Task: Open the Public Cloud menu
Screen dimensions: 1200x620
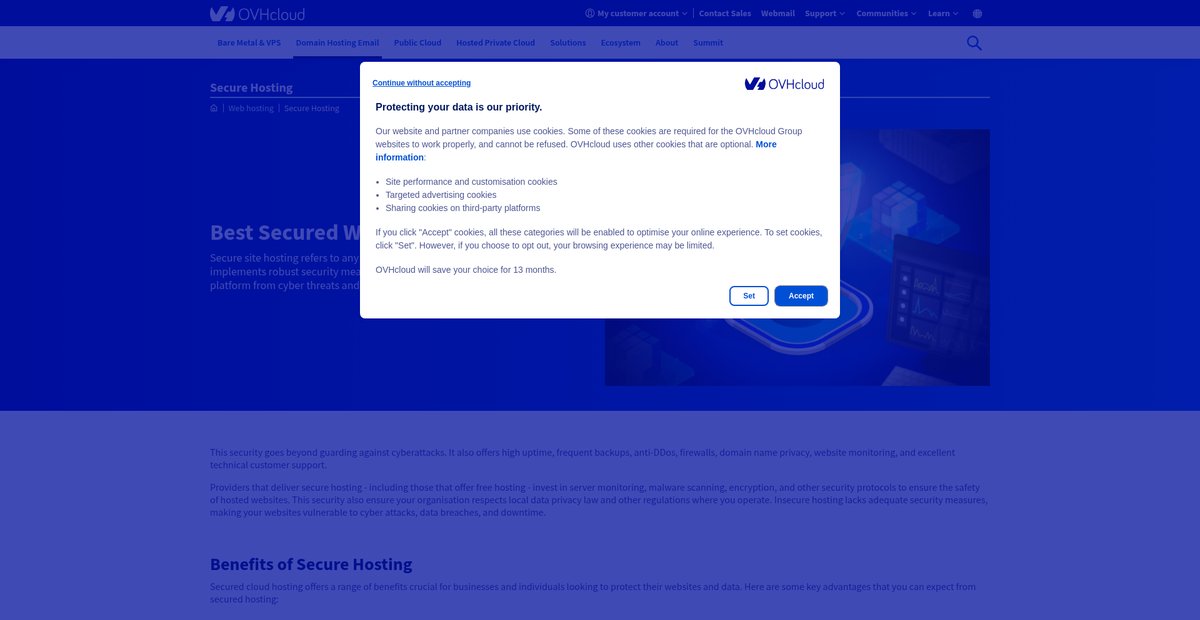Action: pyautogui.click(x=417, y=43)
